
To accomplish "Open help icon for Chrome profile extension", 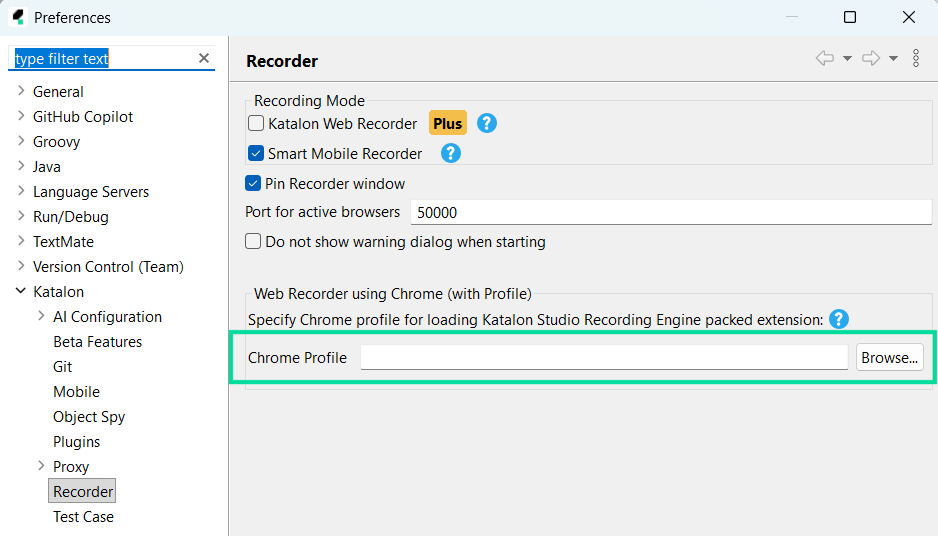I will click(839, 319).
